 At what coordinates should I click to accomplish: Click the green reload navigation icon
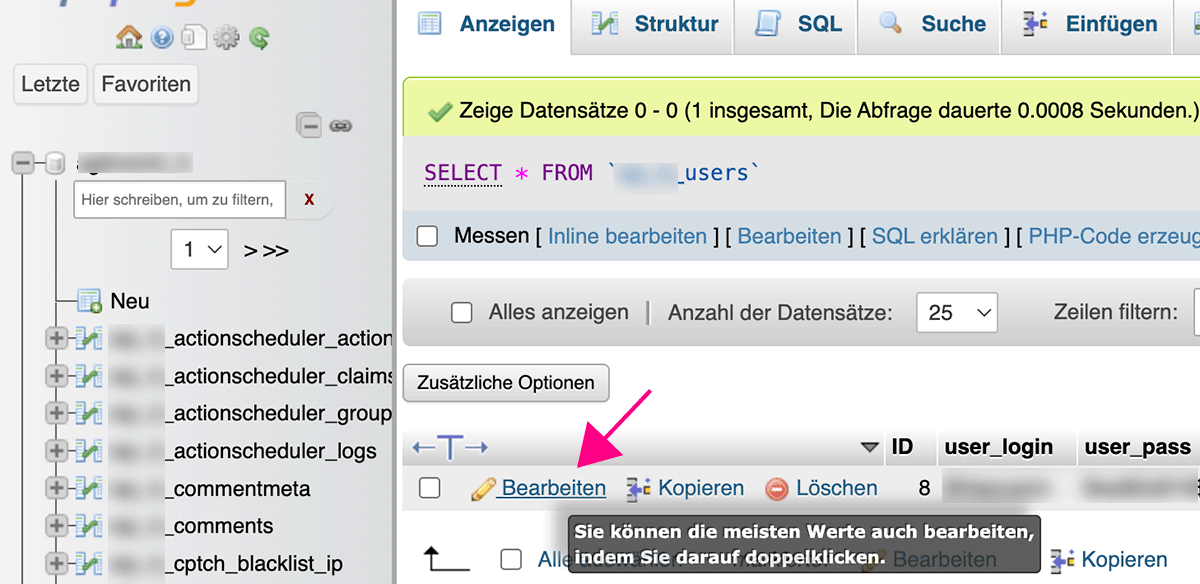[260, 38]
